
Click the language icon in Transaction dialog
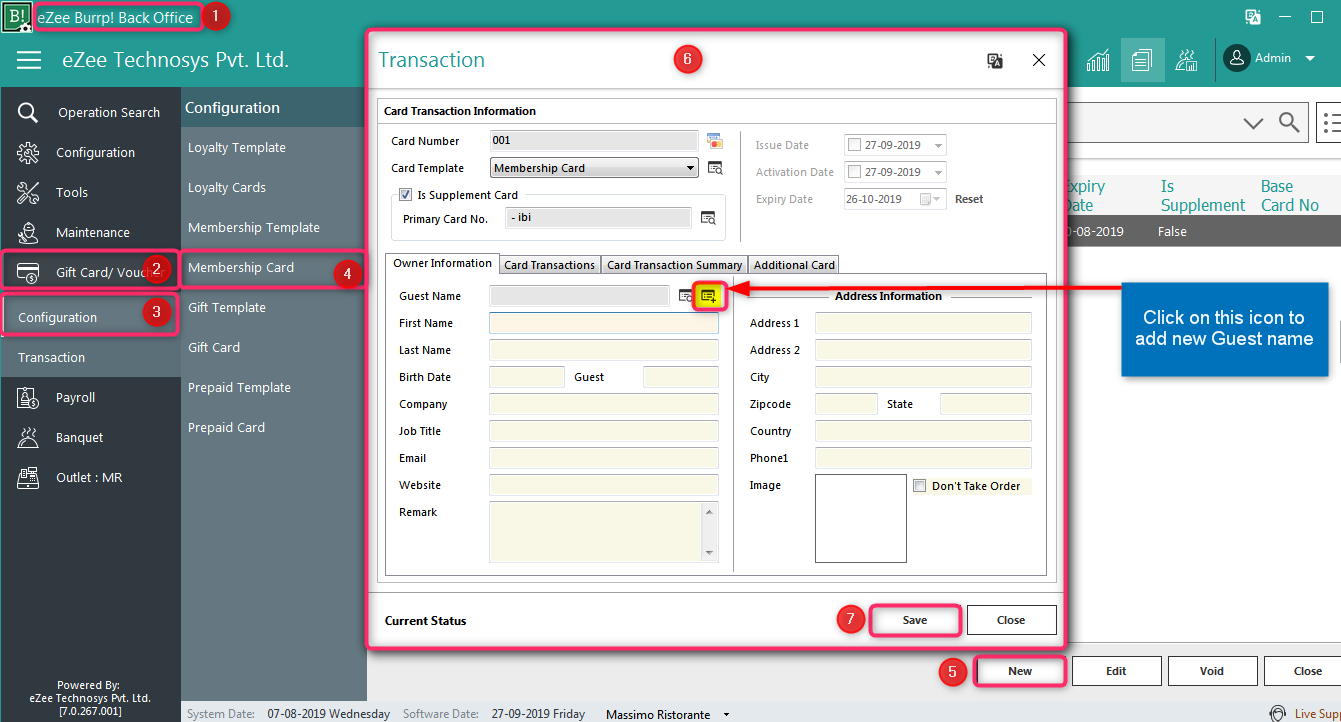tap(995, 60)
